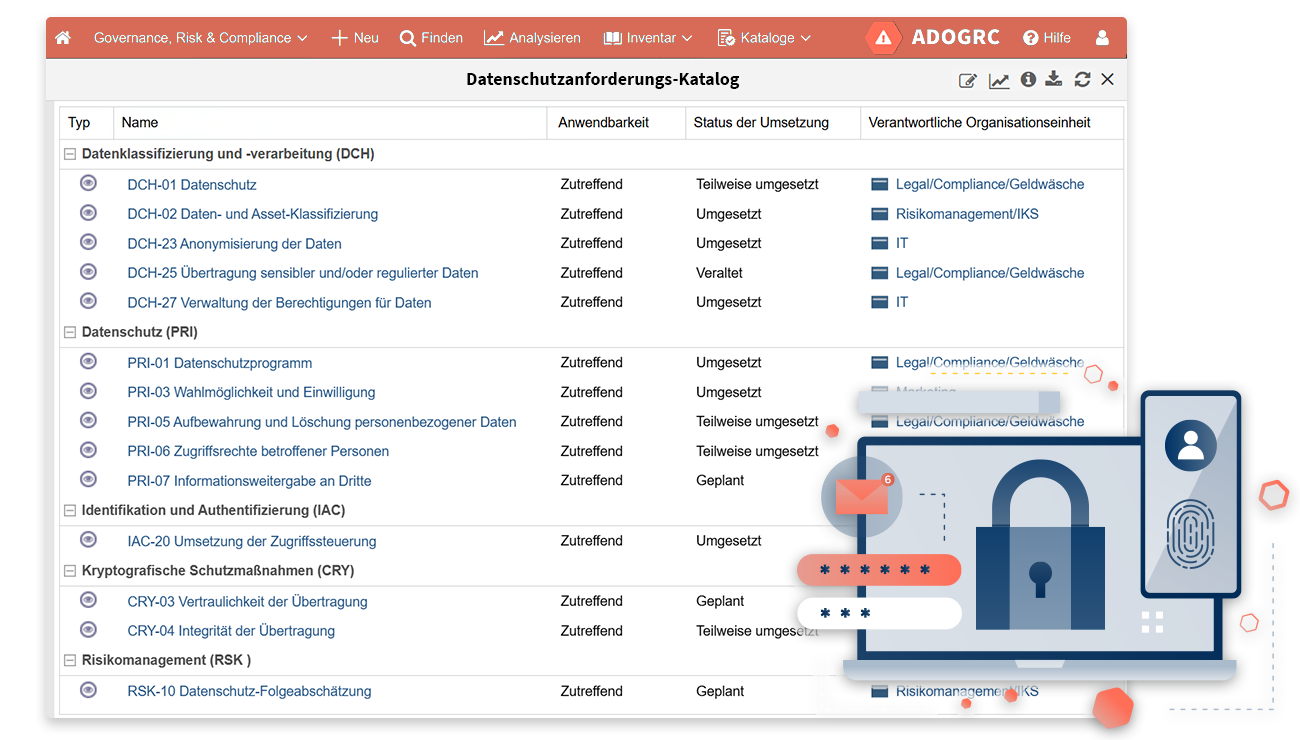
Task: Click the org unit icon beside Risikomanagement/IKS in DCH-02 row
Action: [880, 213]
